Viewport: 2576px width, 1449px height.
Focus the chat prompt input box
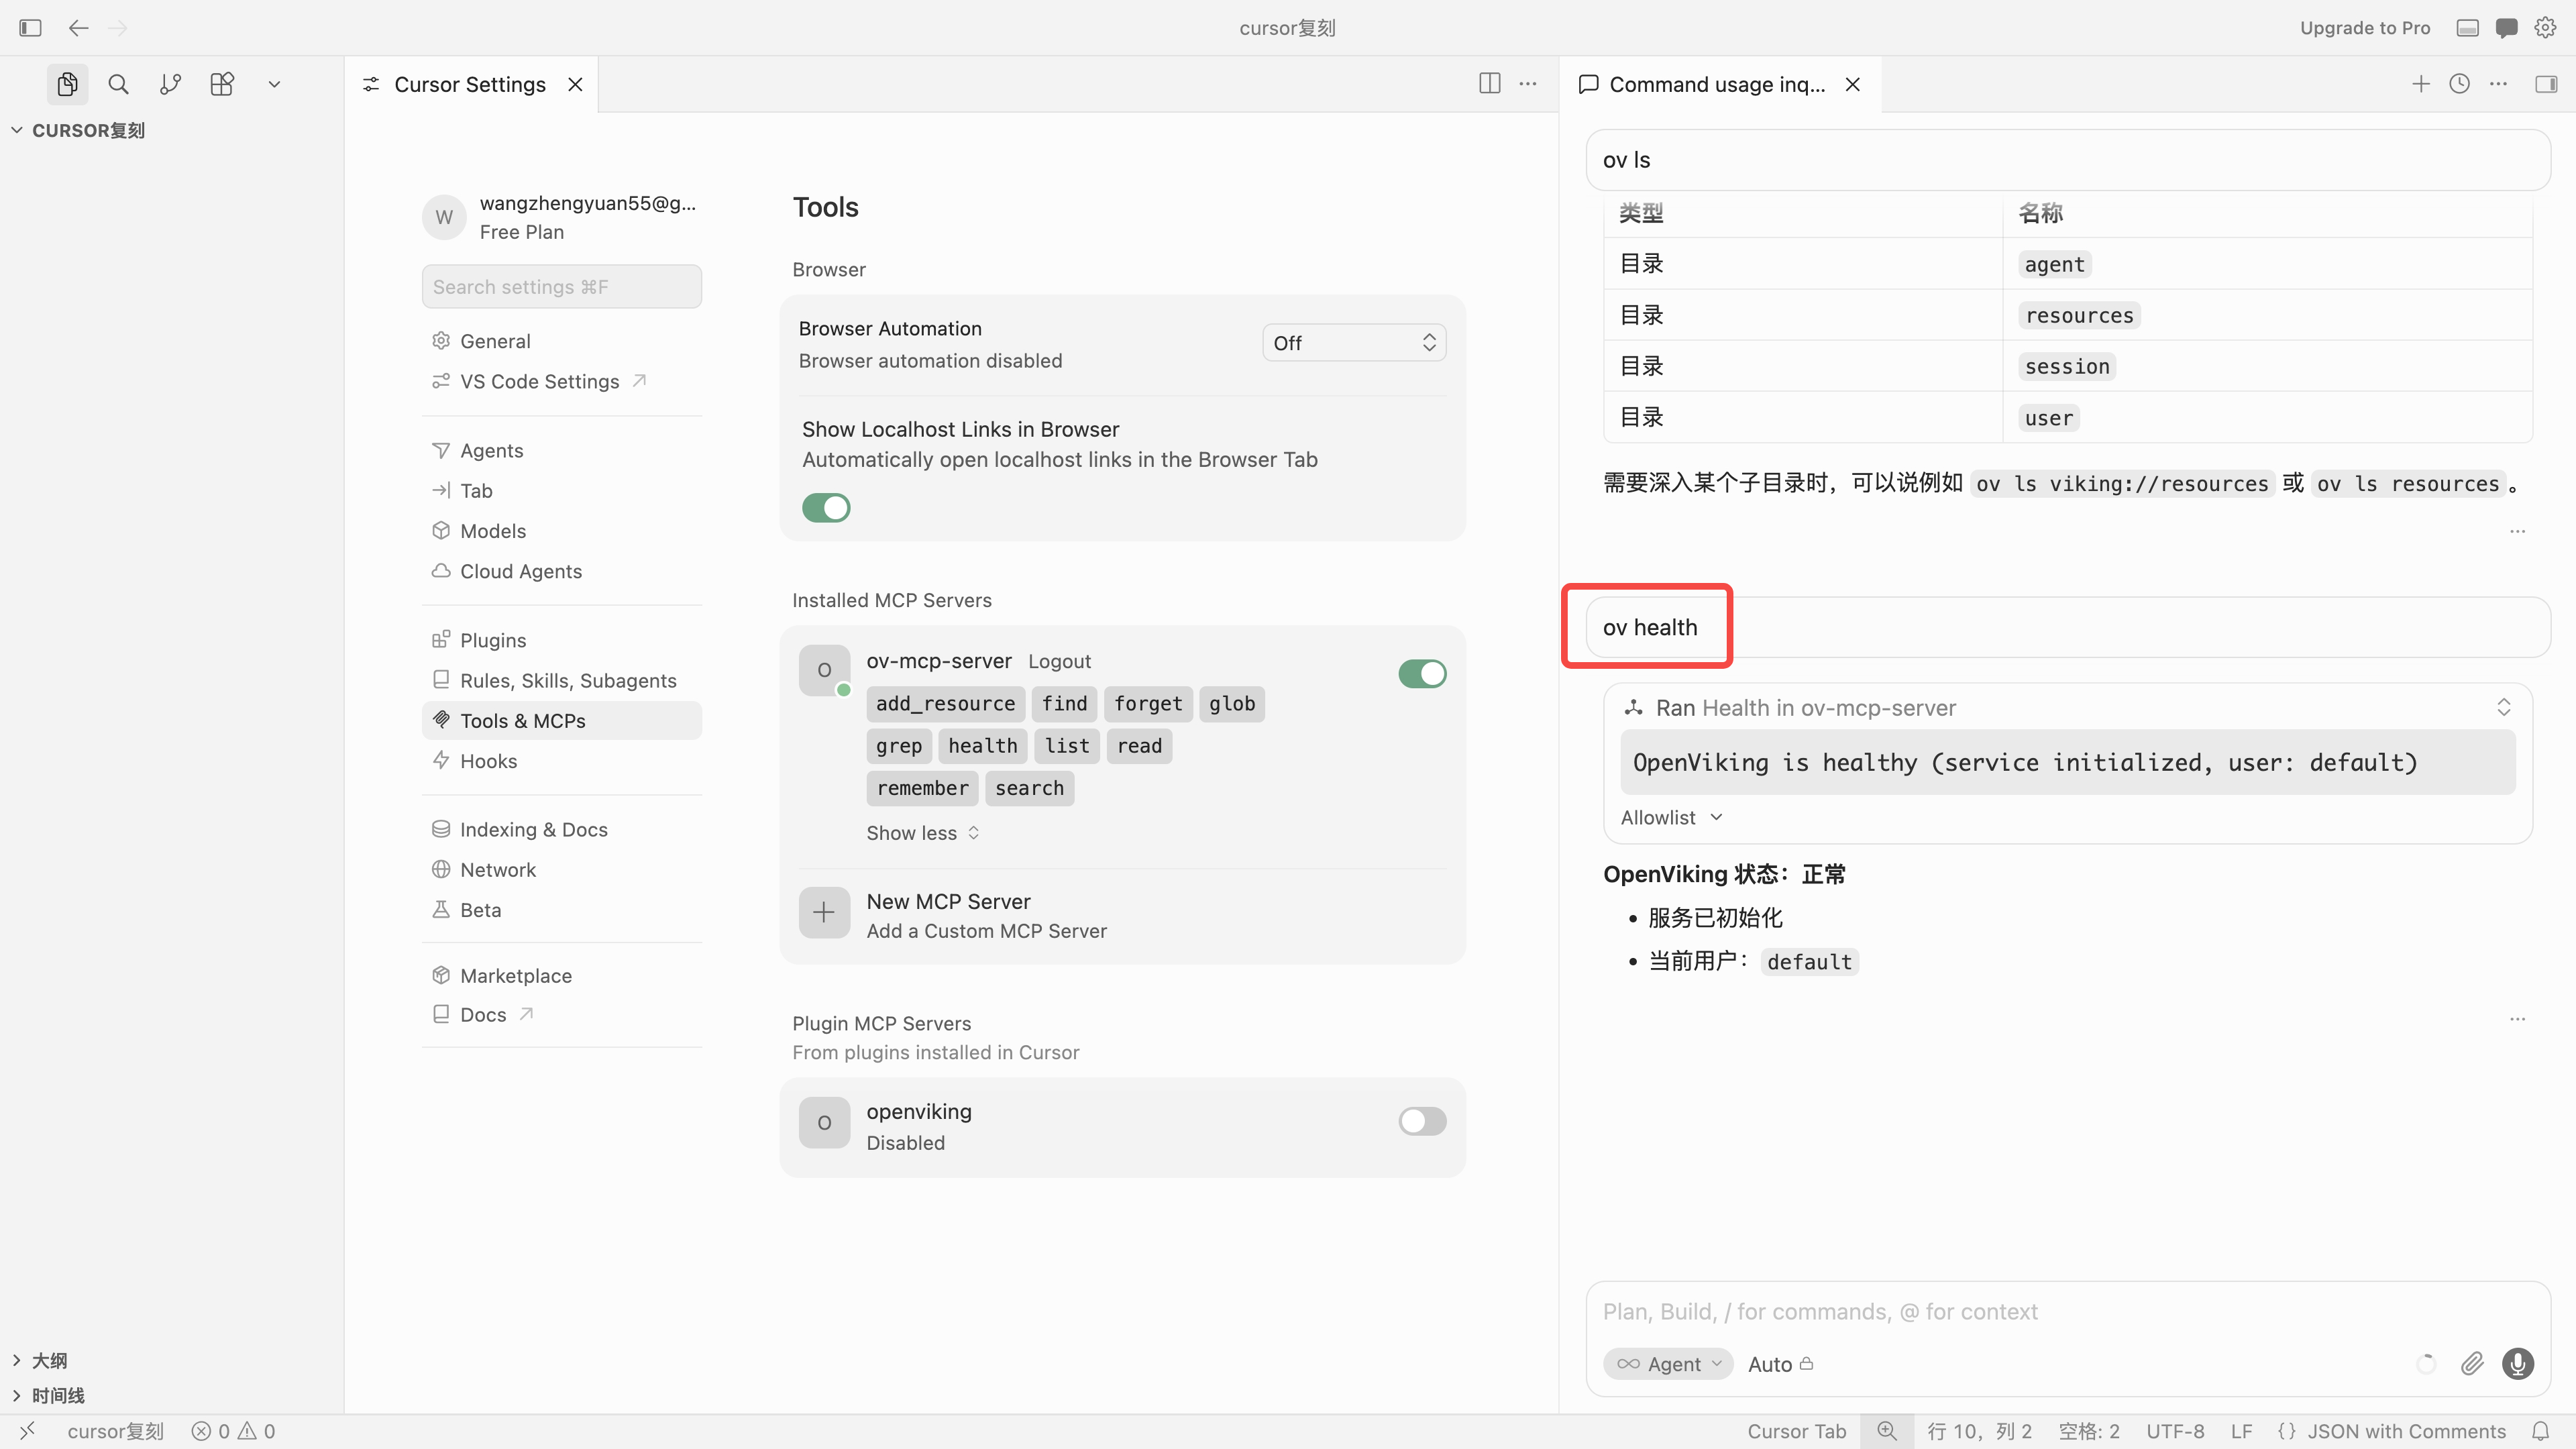click(x=2067, y=1312)
